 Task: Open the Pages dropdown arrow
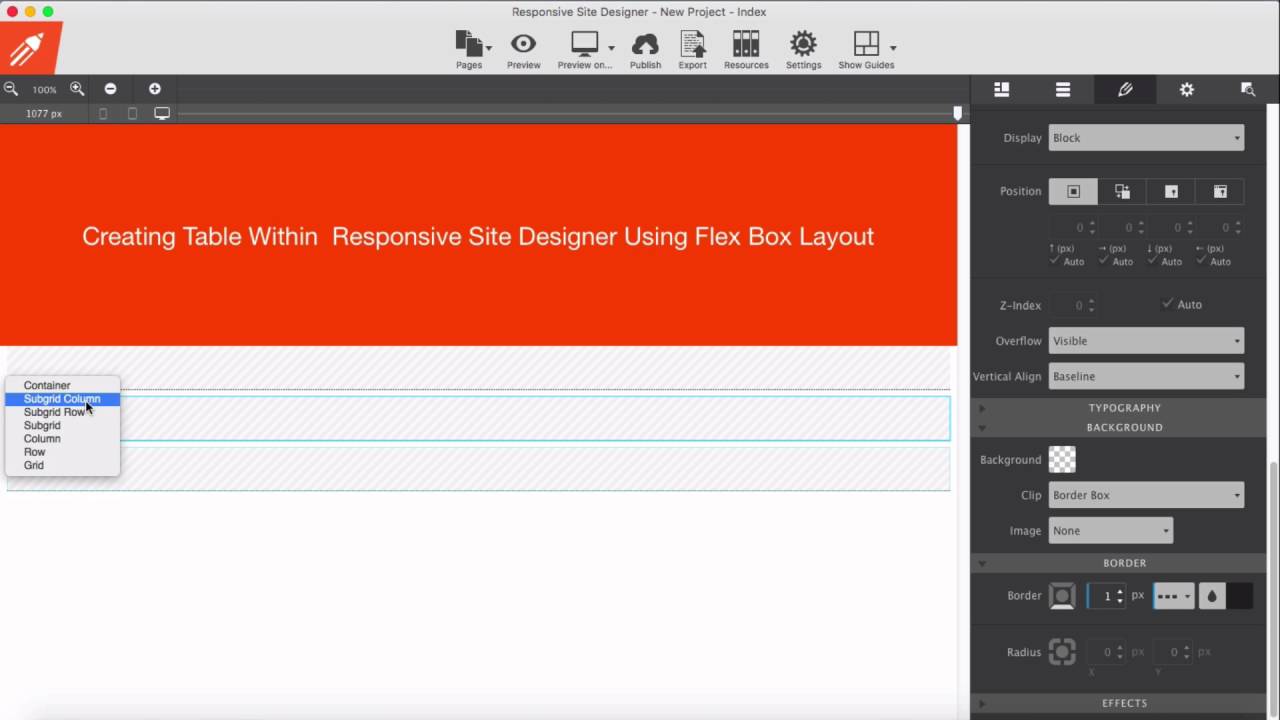click(x=489, y=48)
